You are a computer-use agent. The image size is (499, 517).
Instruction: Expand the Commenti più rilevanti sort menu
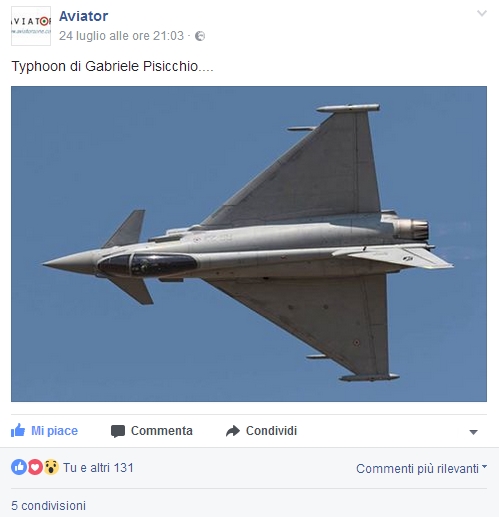[421, 468]
